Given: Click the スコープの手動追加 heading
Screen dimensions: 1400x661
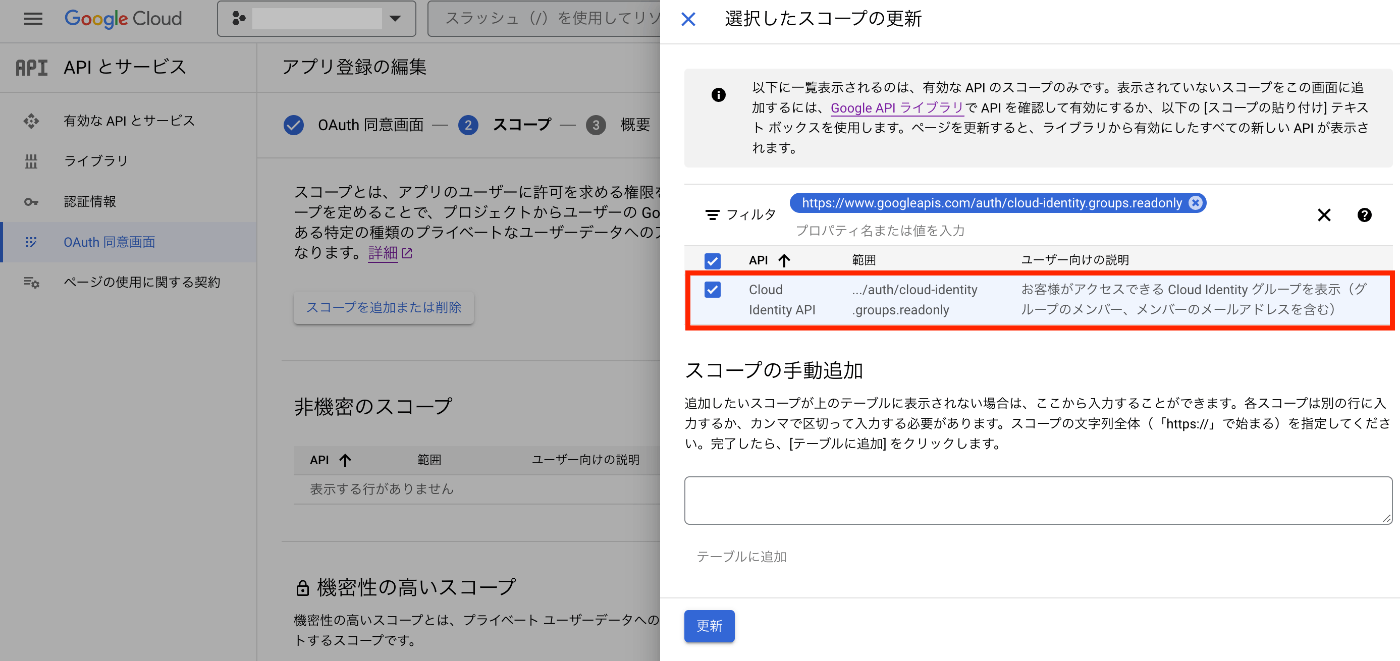Looking at the screenshot, I should click(x=774, y=370).
